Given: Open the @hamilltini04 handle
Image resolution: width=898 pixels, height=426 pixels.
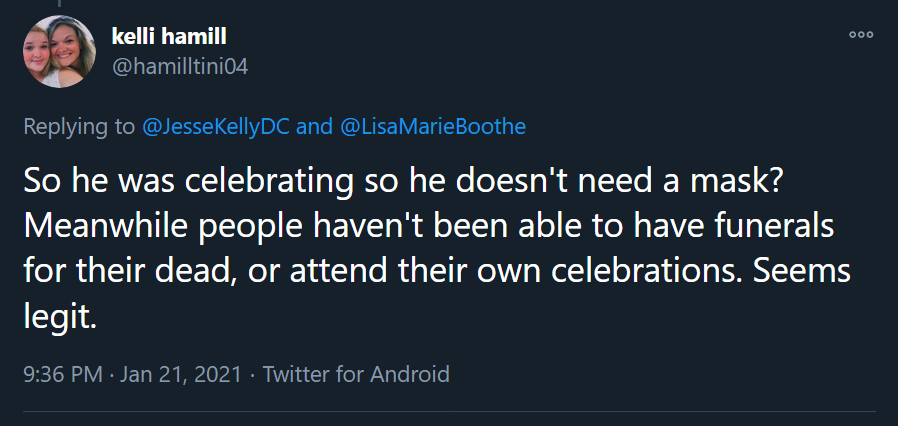Looking at the screenshot, I should coord(180,67).
